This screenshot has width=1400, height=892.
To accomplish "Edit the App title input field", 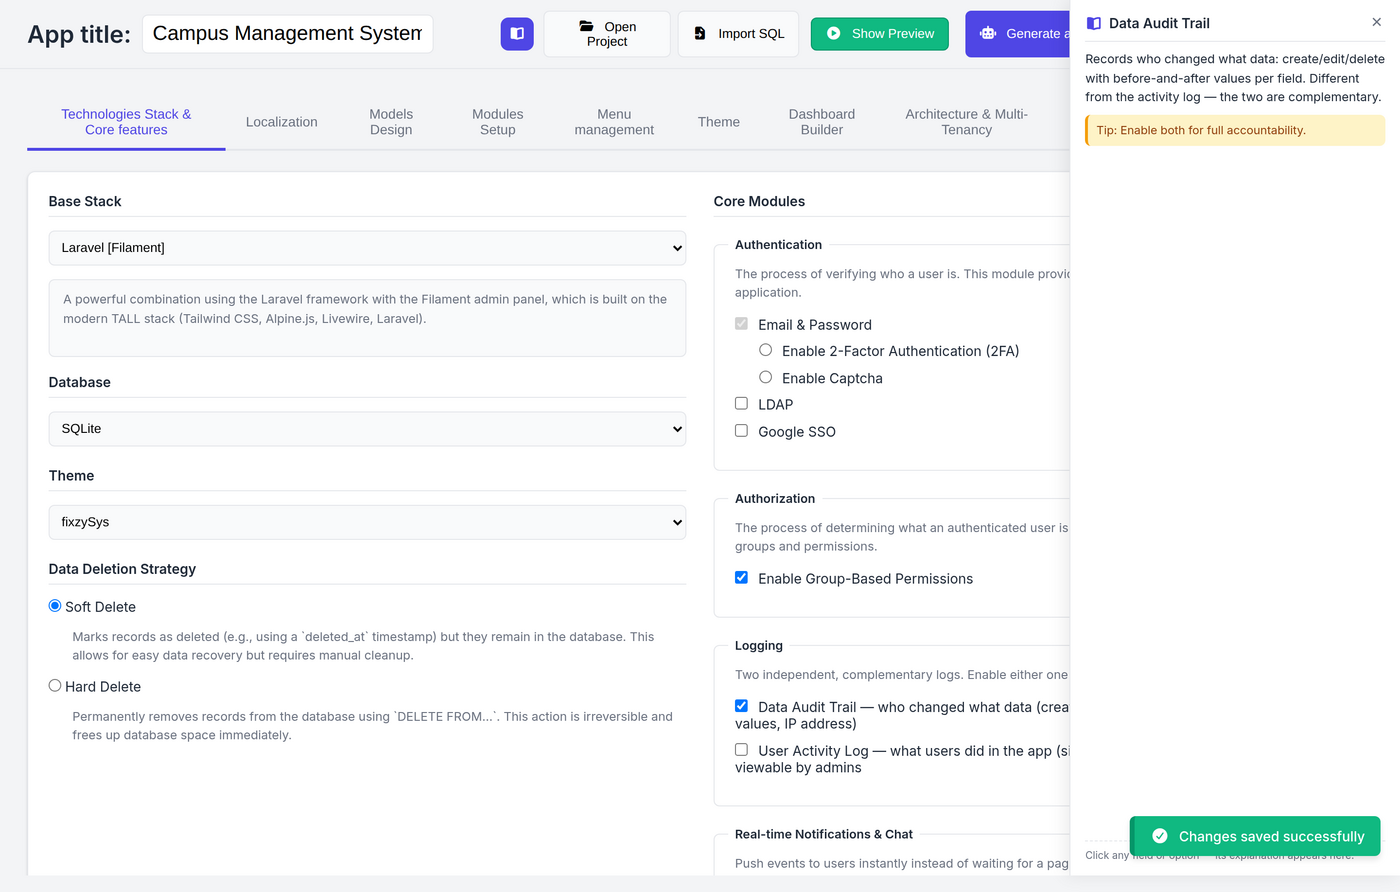I will click(287, 34).
